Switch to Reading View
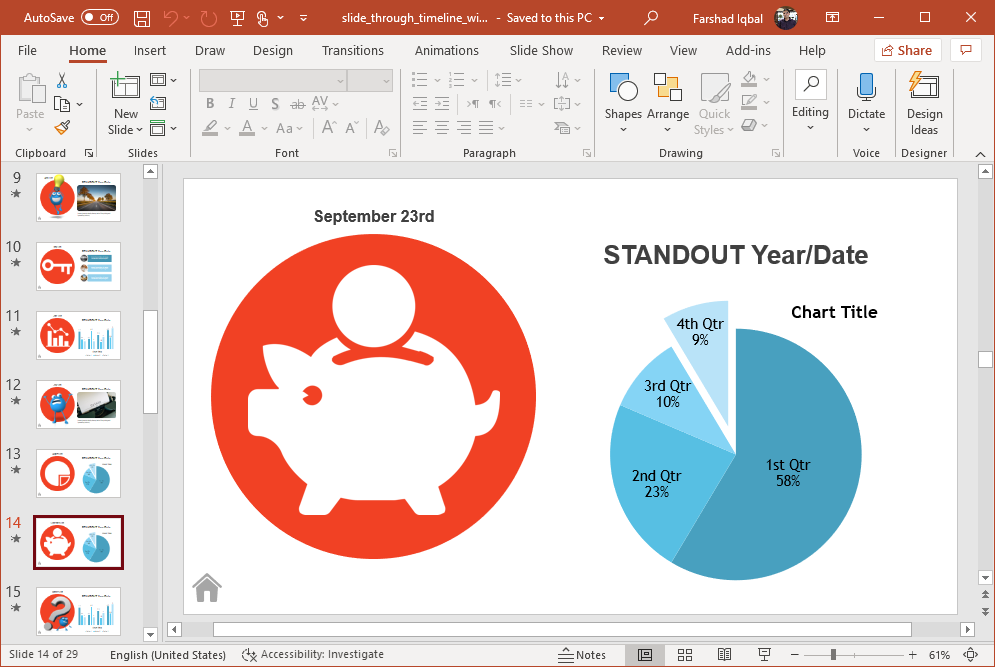995x667 pixels. (725, 655)
